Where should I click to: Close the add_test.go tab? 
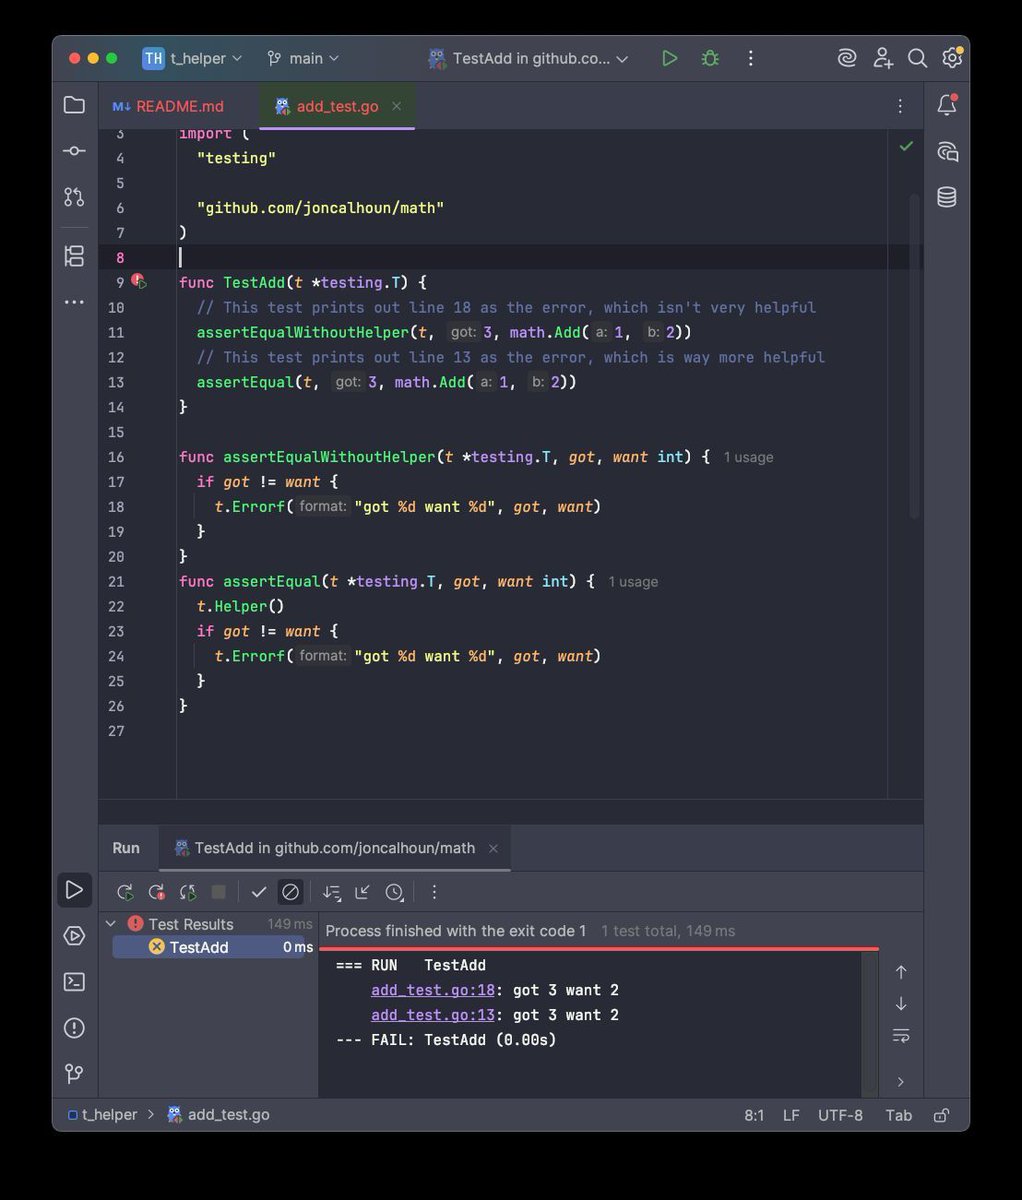point(397,106)
